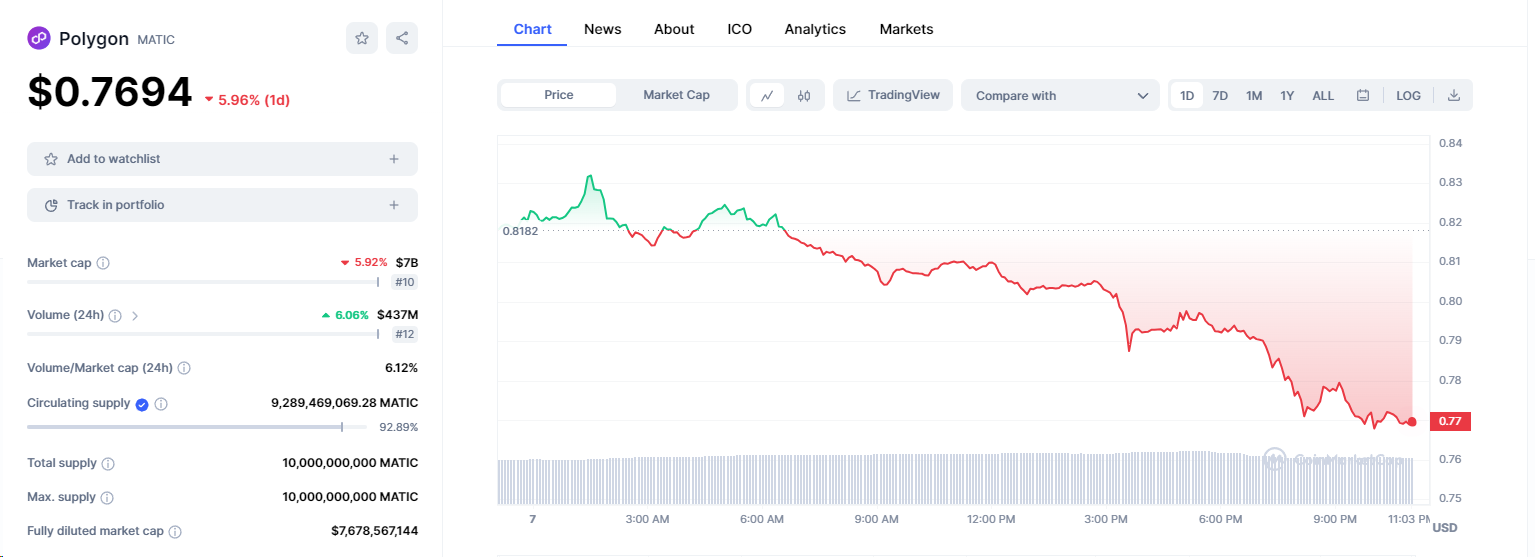Set chart range to 1Y
This screenshot has width=1535, height=557.
pyautogui.click(x=1288, y=96)
